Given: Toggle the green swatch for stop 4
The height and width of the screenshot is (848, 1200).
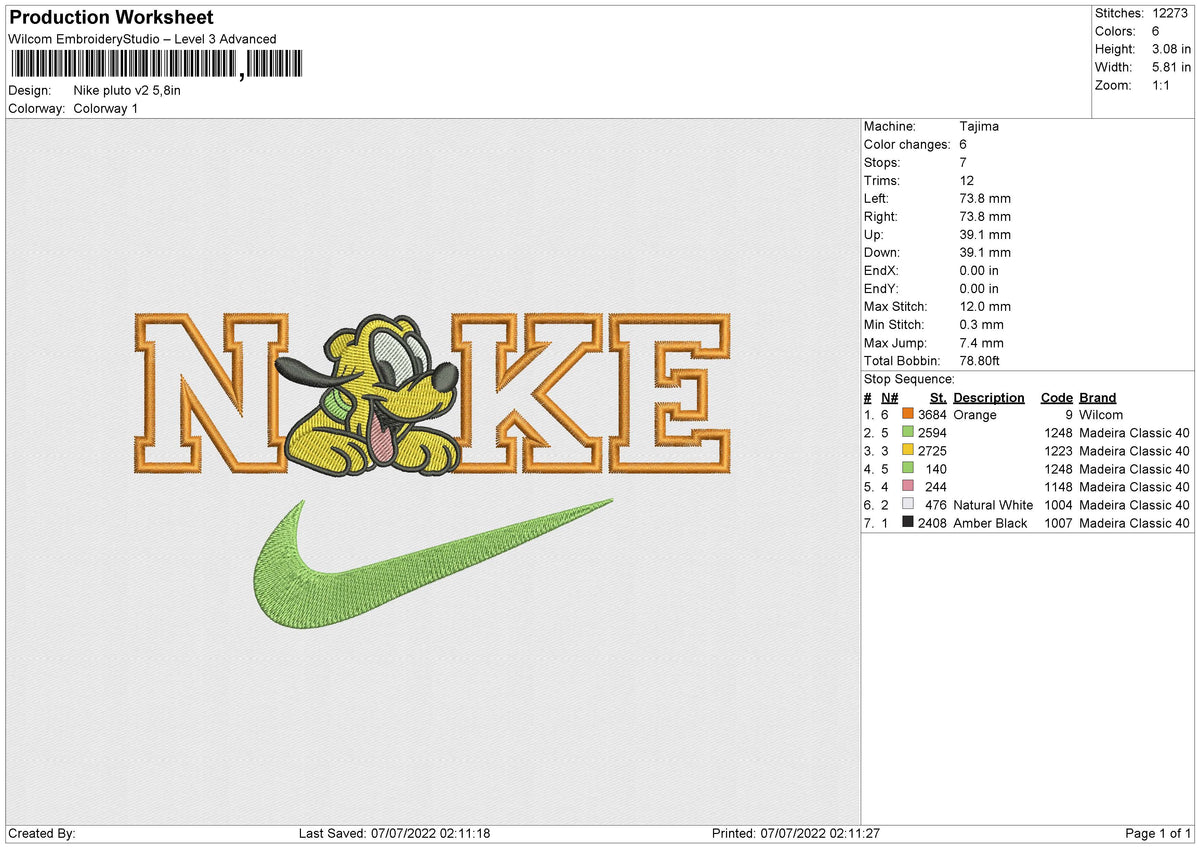Looking at the screenshot, I should tap(908, 469).
